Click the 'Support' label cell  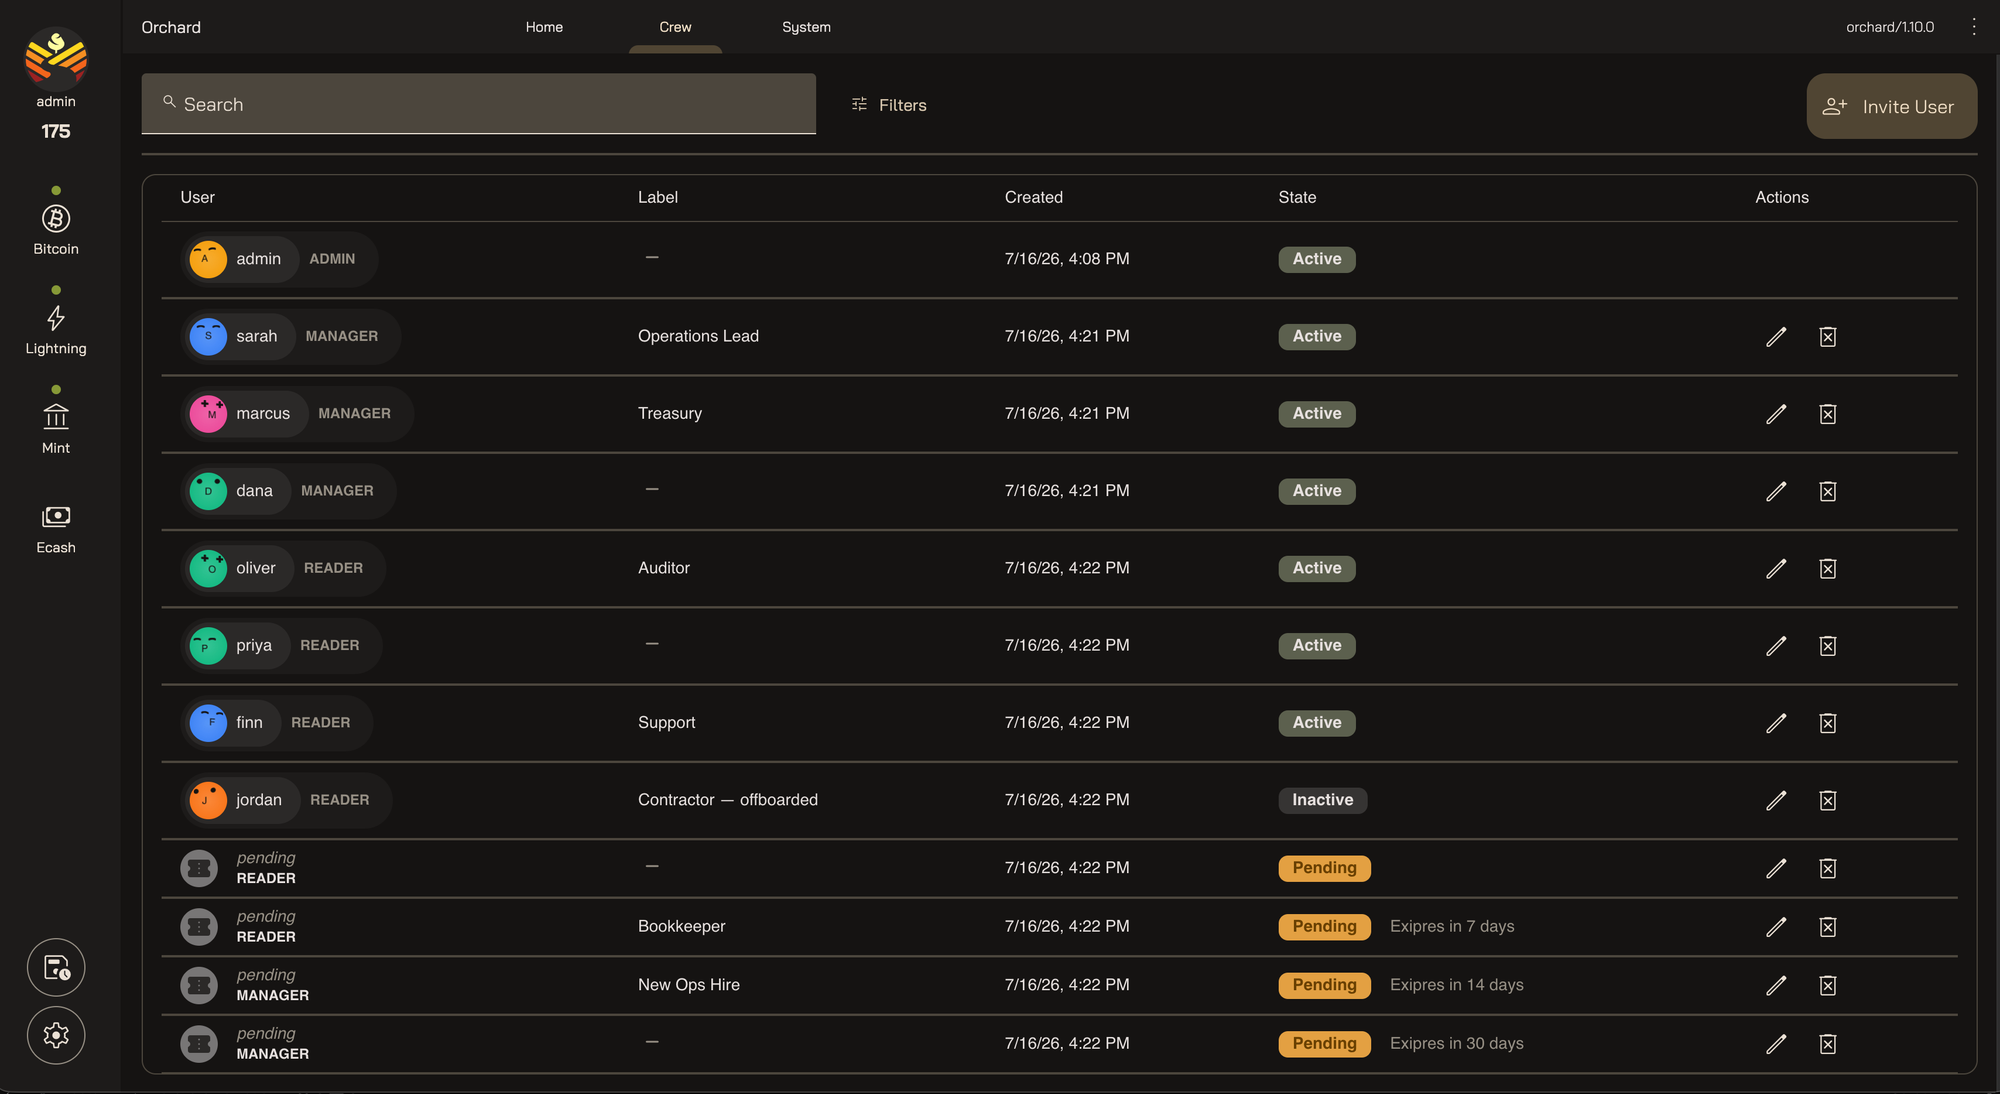pyautogui.click(x=666, y=723)
